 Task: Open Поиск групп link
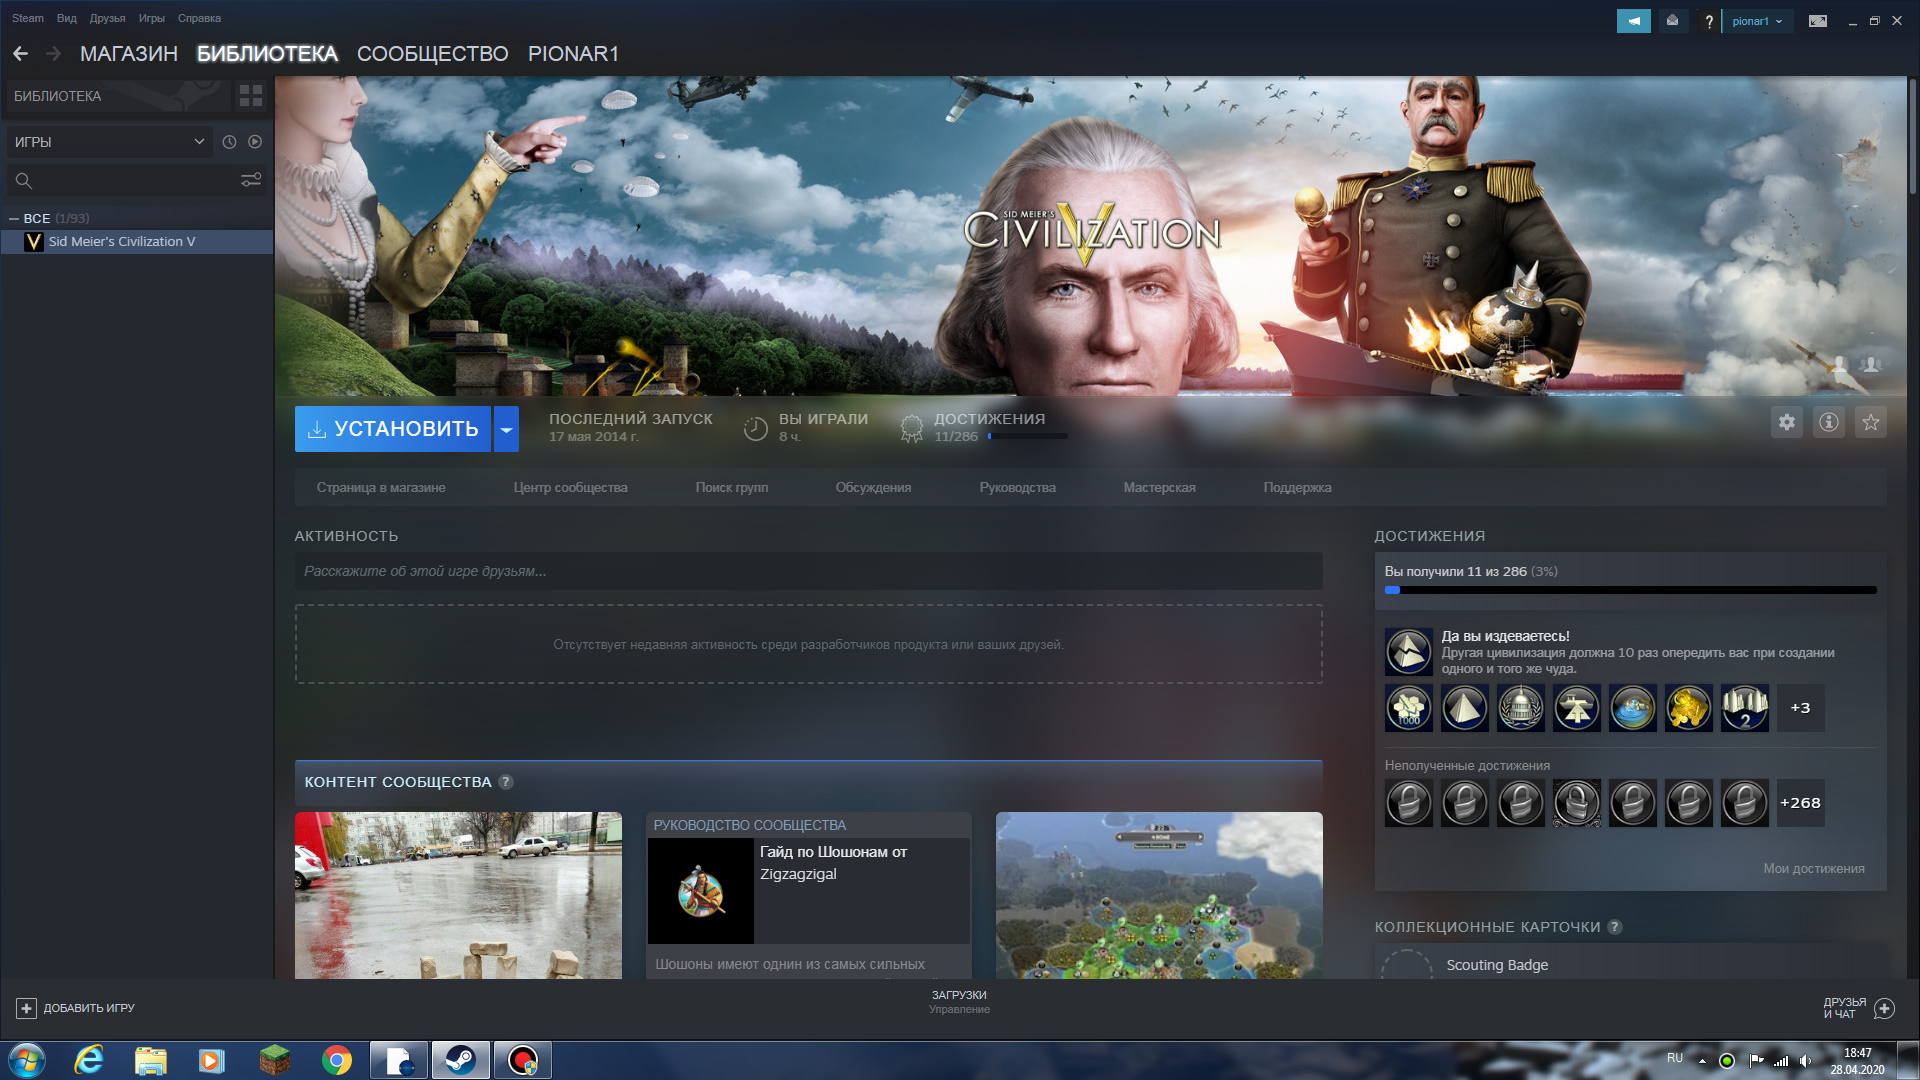[731, 488]
